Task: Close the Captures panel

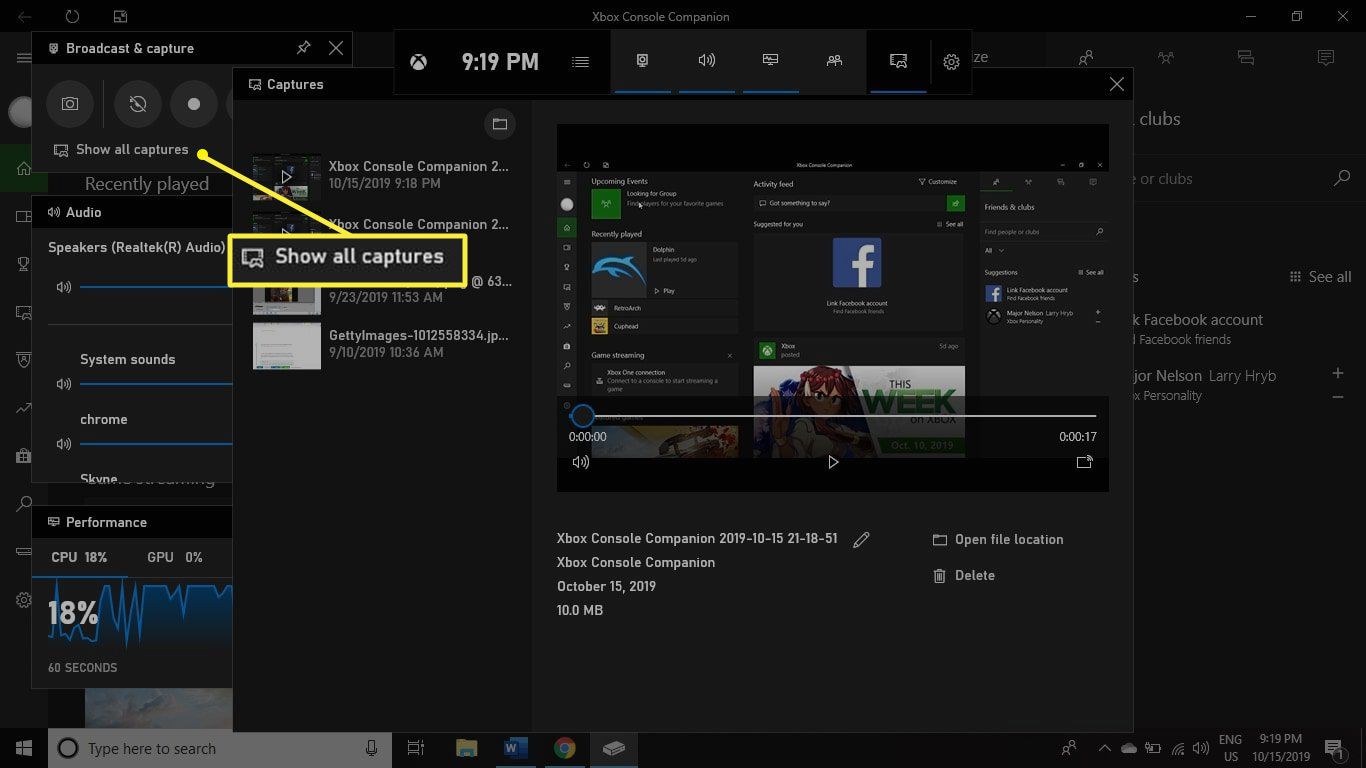Action: click(1117, 85)
